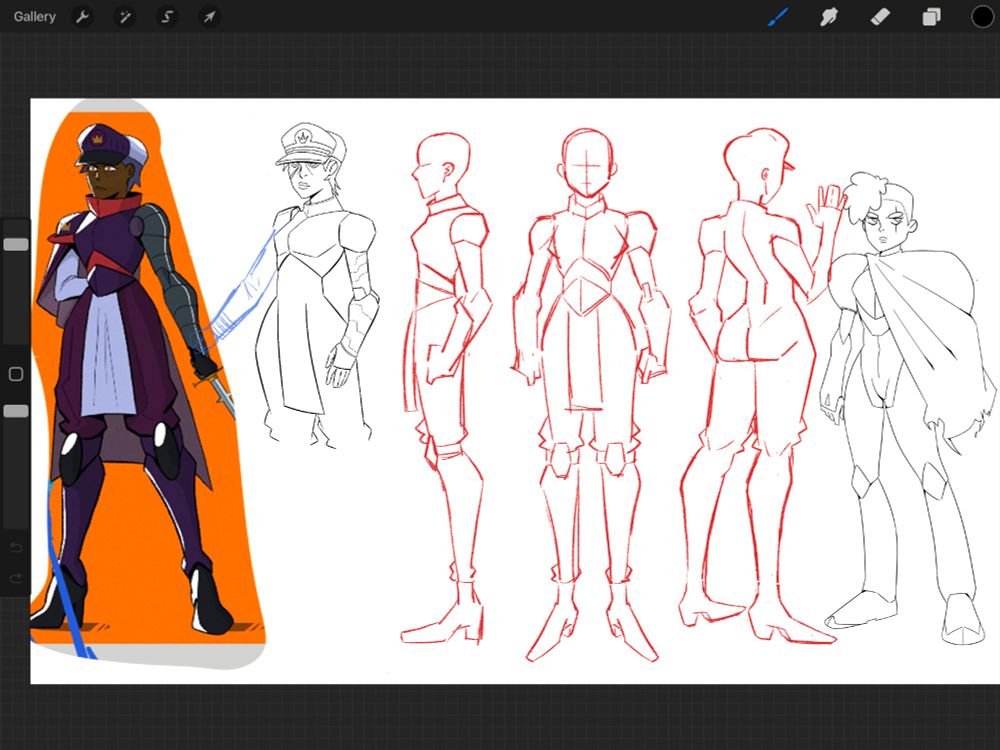
Task: Click the red front-view figure sketch
Action: [592, 393]
